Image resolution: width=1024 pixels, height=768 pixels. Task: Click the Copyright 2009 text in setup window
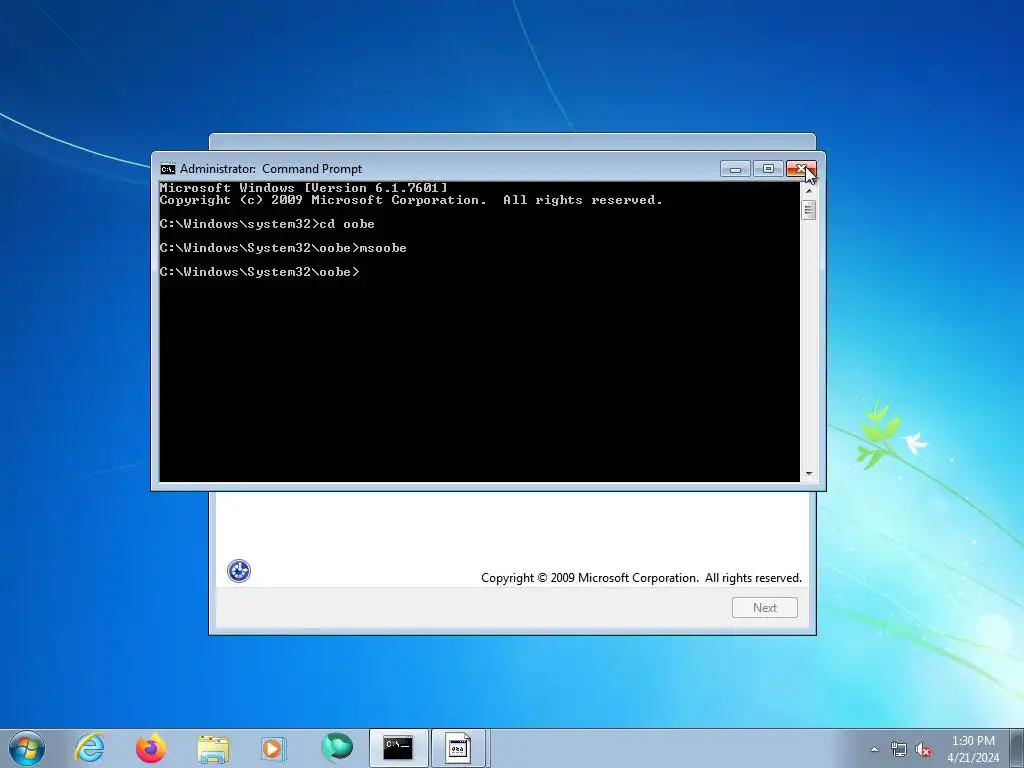coord(641,578)
